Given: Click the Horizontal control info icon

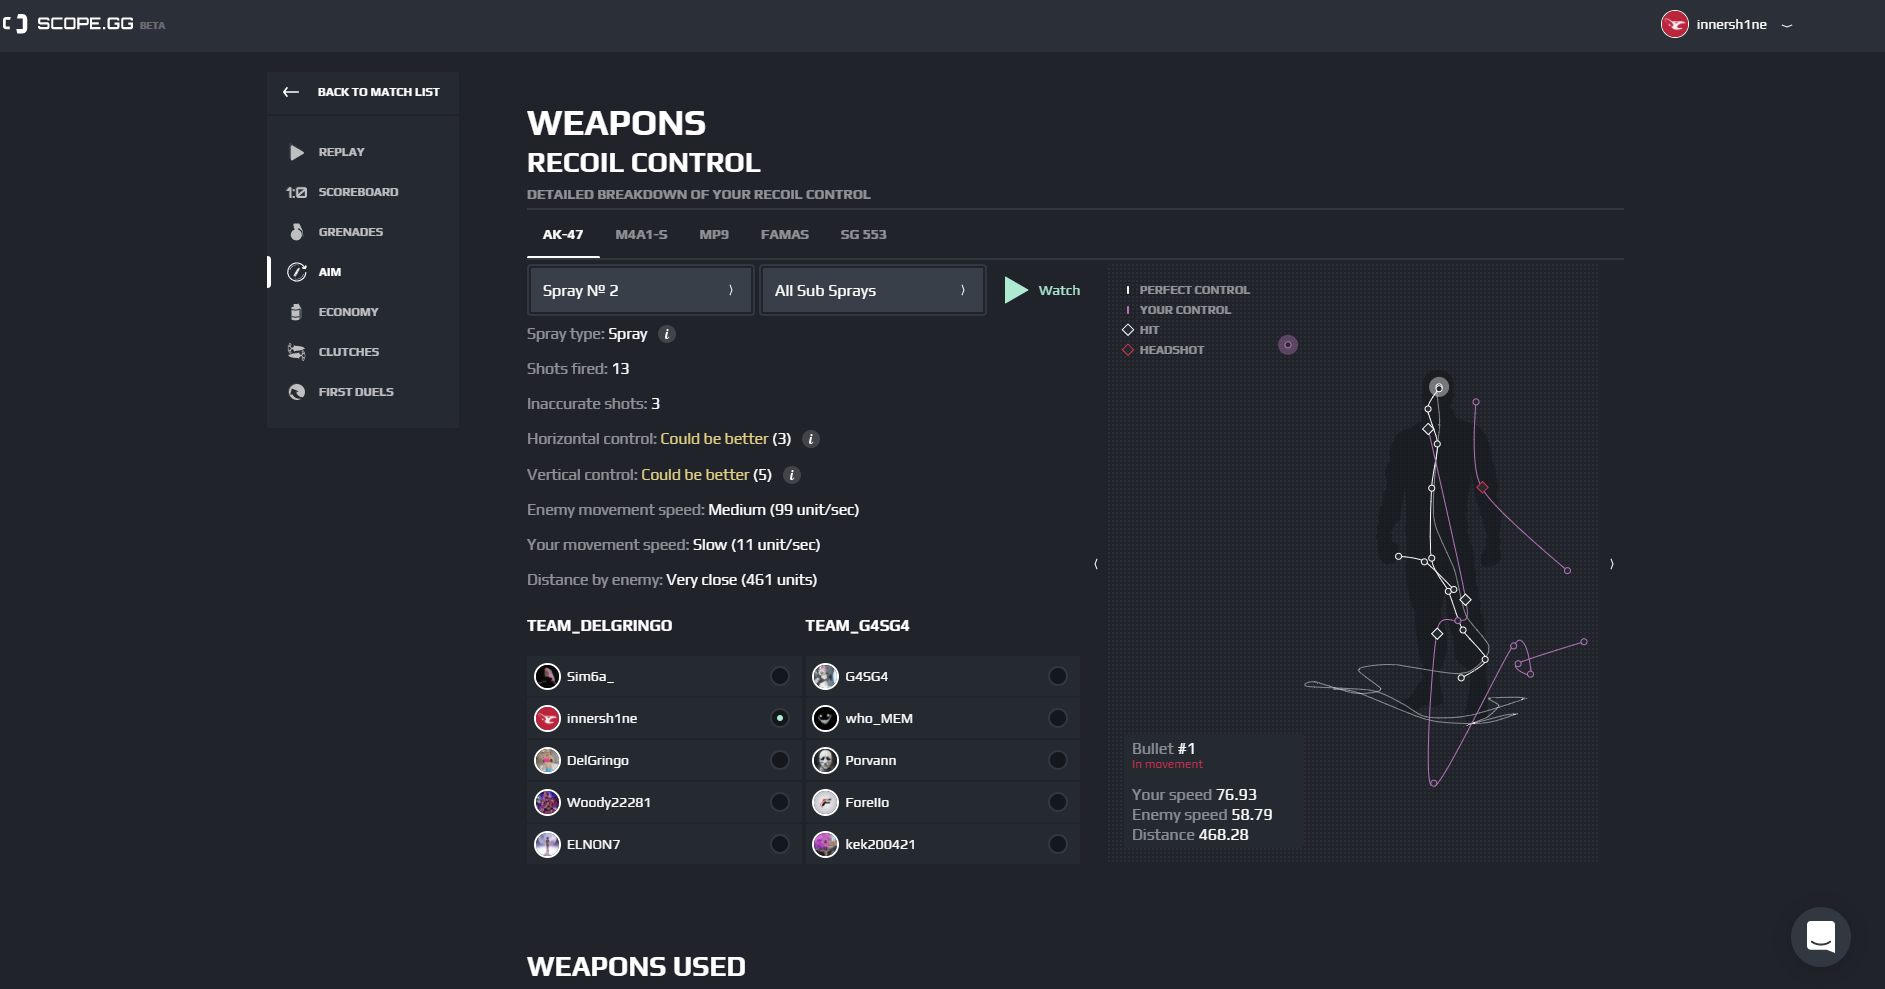Looking at the screenshot, I should pos(811,439).
